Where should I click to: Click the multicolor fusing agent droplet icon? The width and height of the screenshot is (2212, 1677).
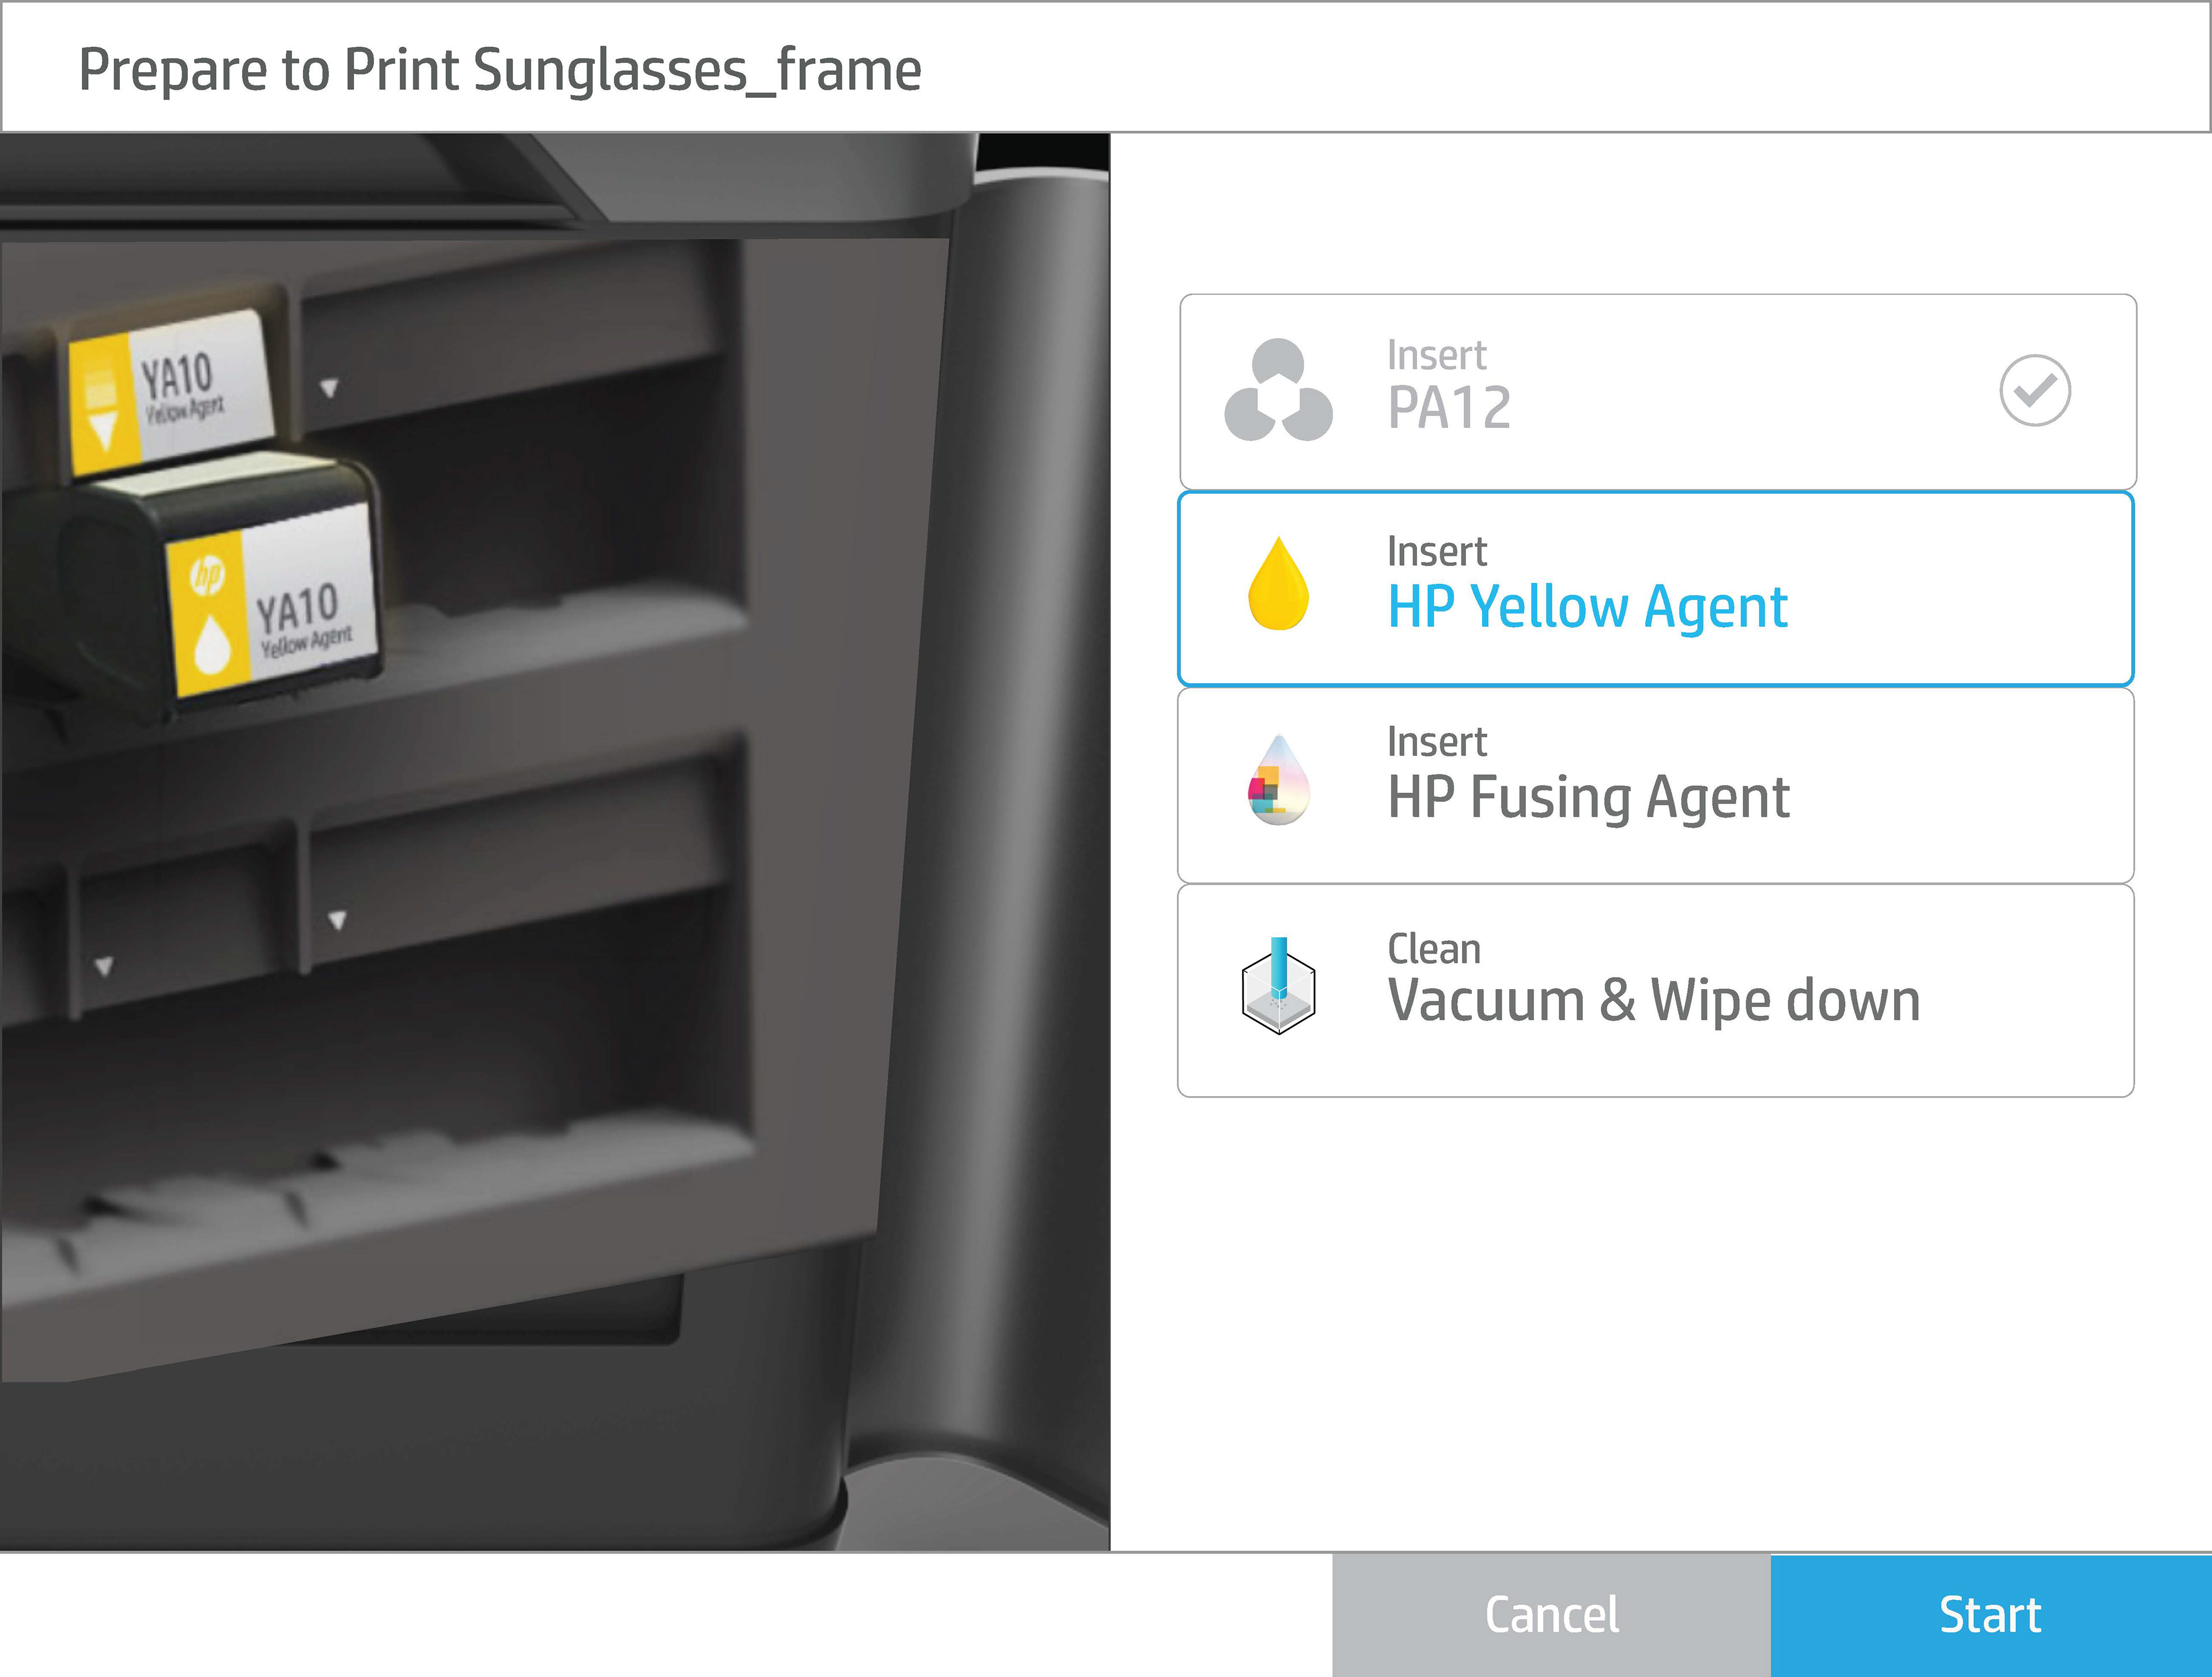tap(1278, 780)
